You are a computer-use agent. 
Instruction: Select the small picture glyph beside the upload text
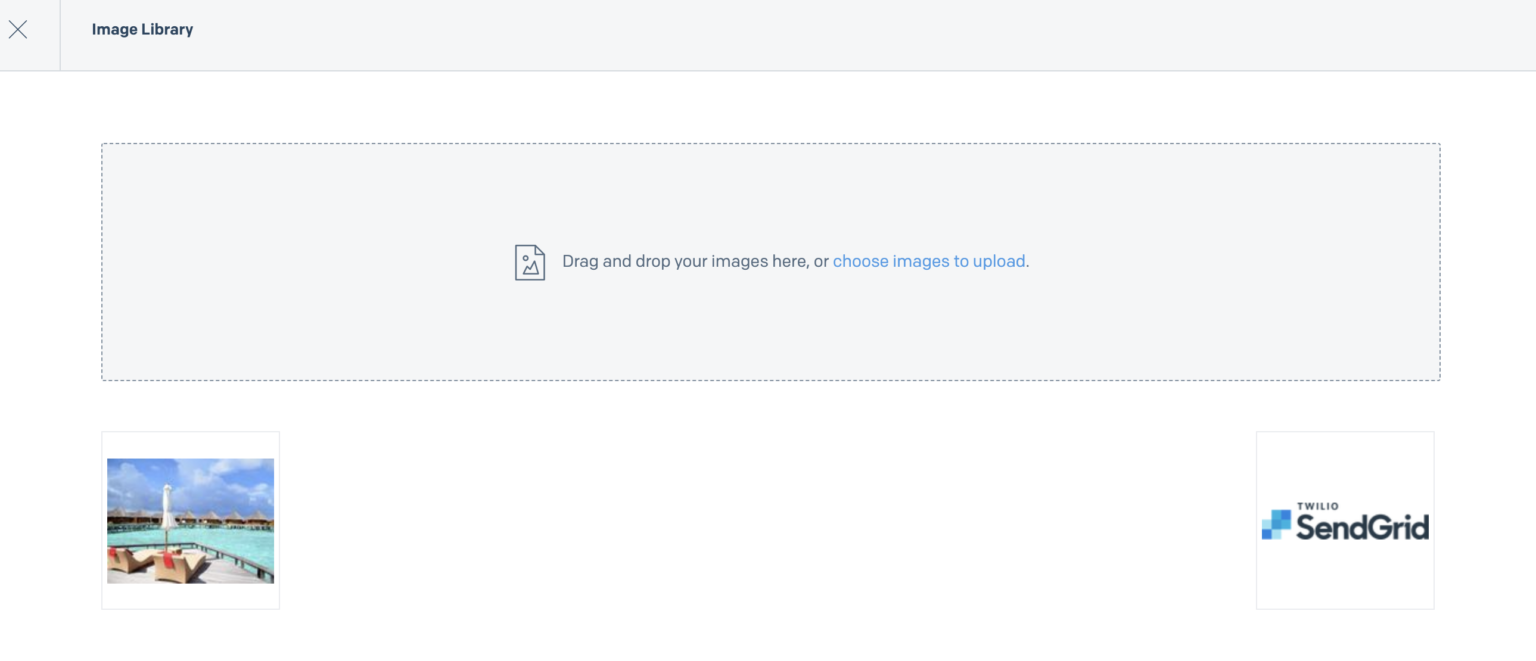click(530, 261)
